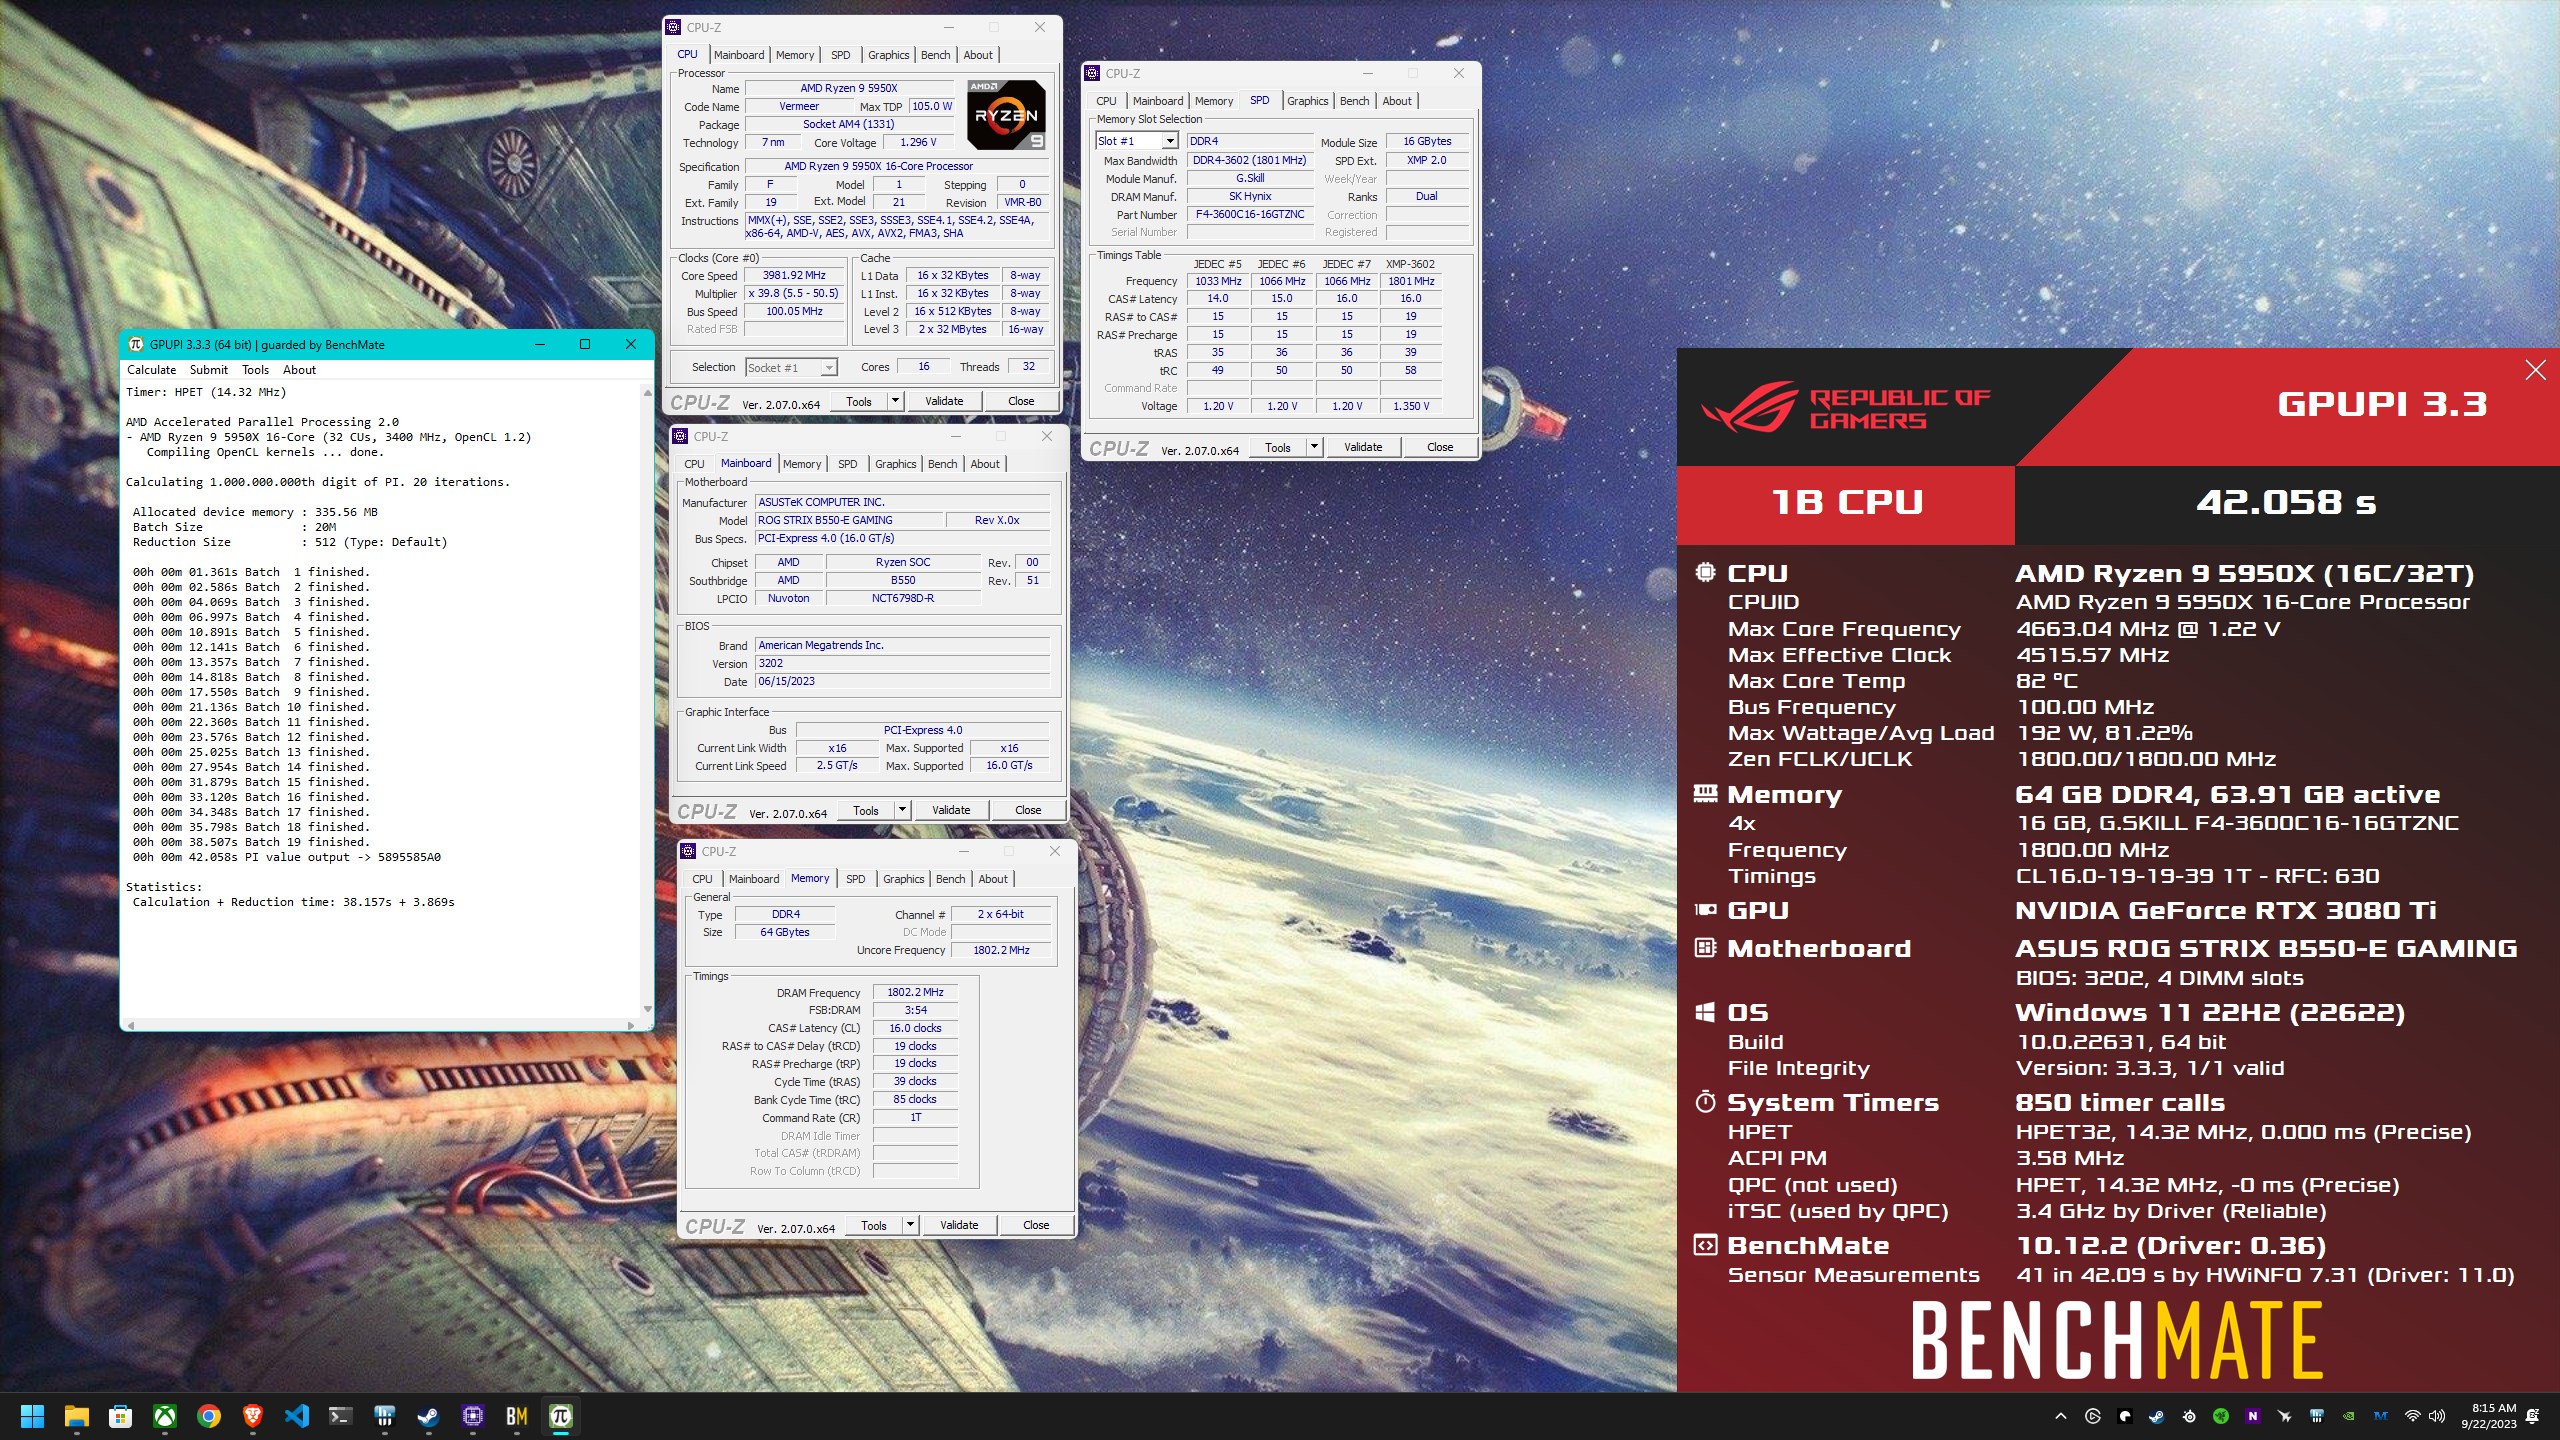Click the AMD Ryzen 9 logo in CPU-Z

point(1007,114)
